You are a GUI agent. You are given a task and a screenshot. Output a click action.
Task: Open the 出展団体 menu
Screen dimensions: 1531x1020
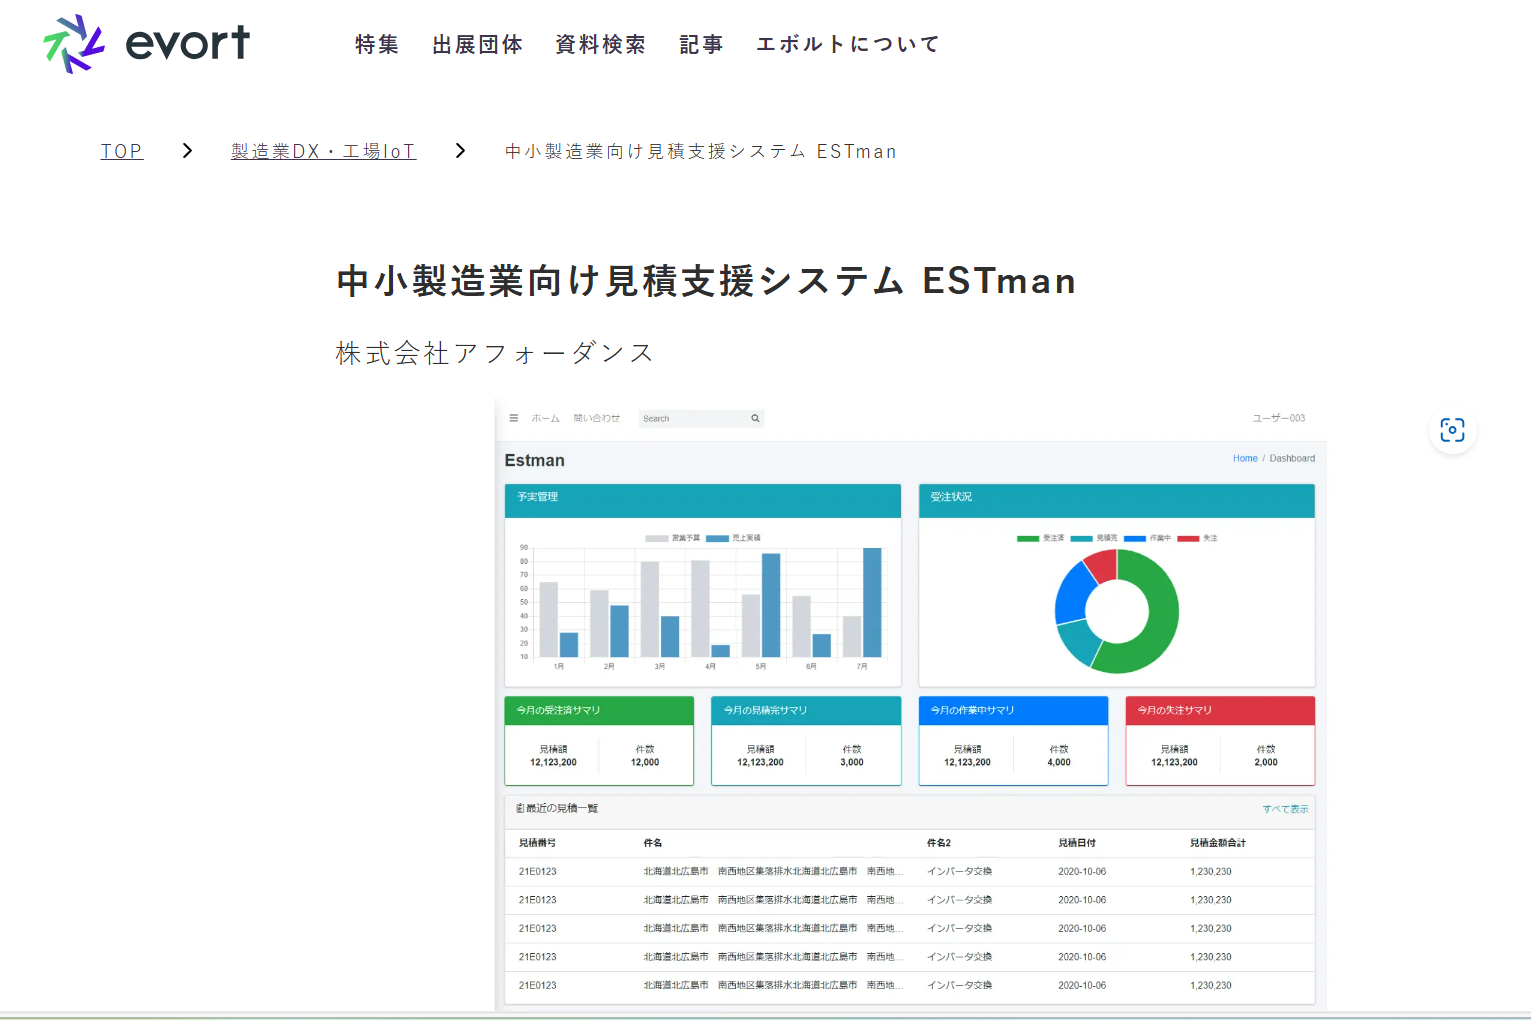[477, 44]
